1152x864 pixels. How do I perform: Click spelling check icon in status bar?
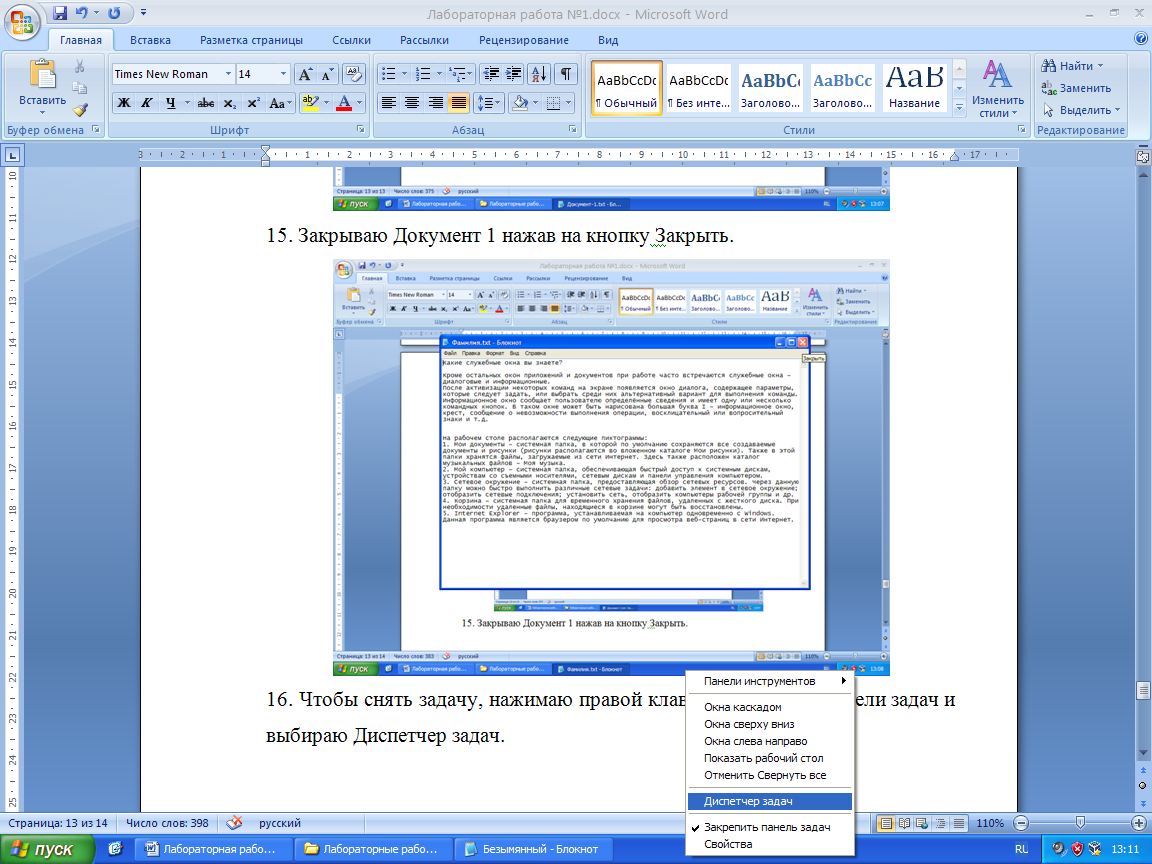point(234,823)
